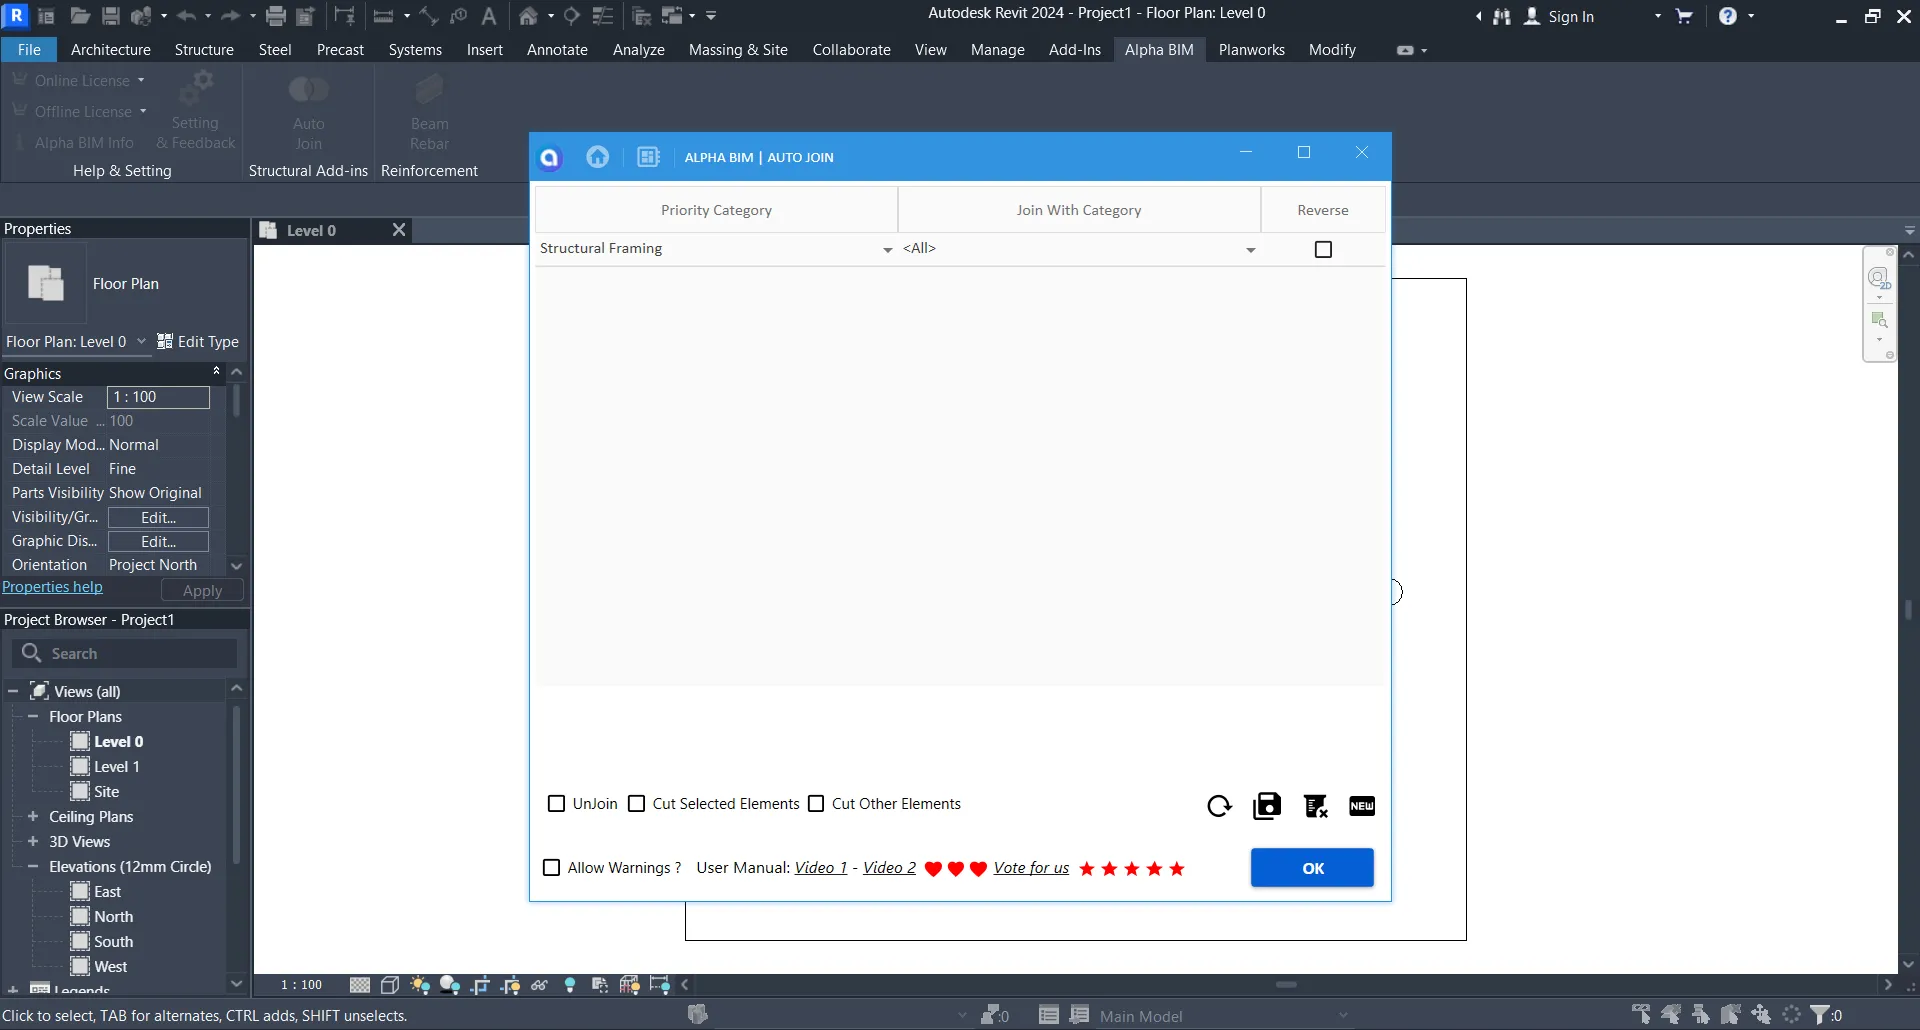
Task: Check Cut Other Elements checkbox
Action: 816,804
